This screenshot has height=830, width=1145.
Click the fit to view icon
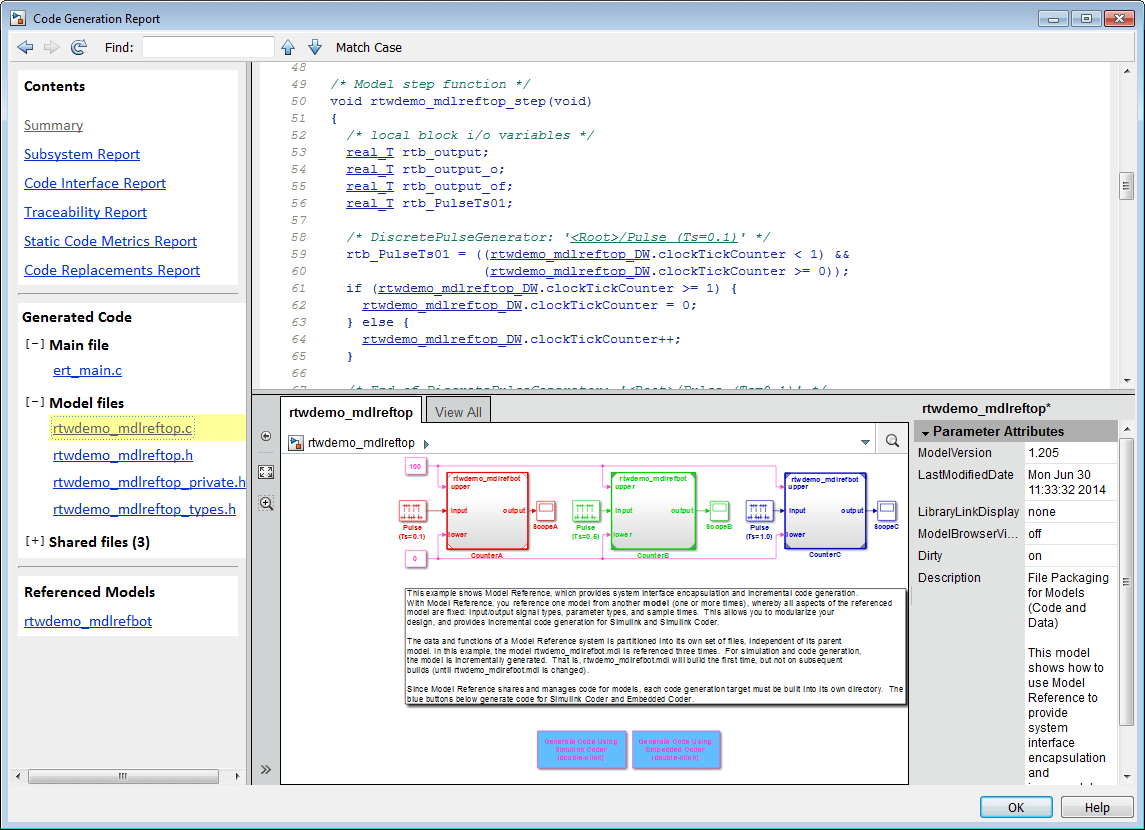pos(266,471)
